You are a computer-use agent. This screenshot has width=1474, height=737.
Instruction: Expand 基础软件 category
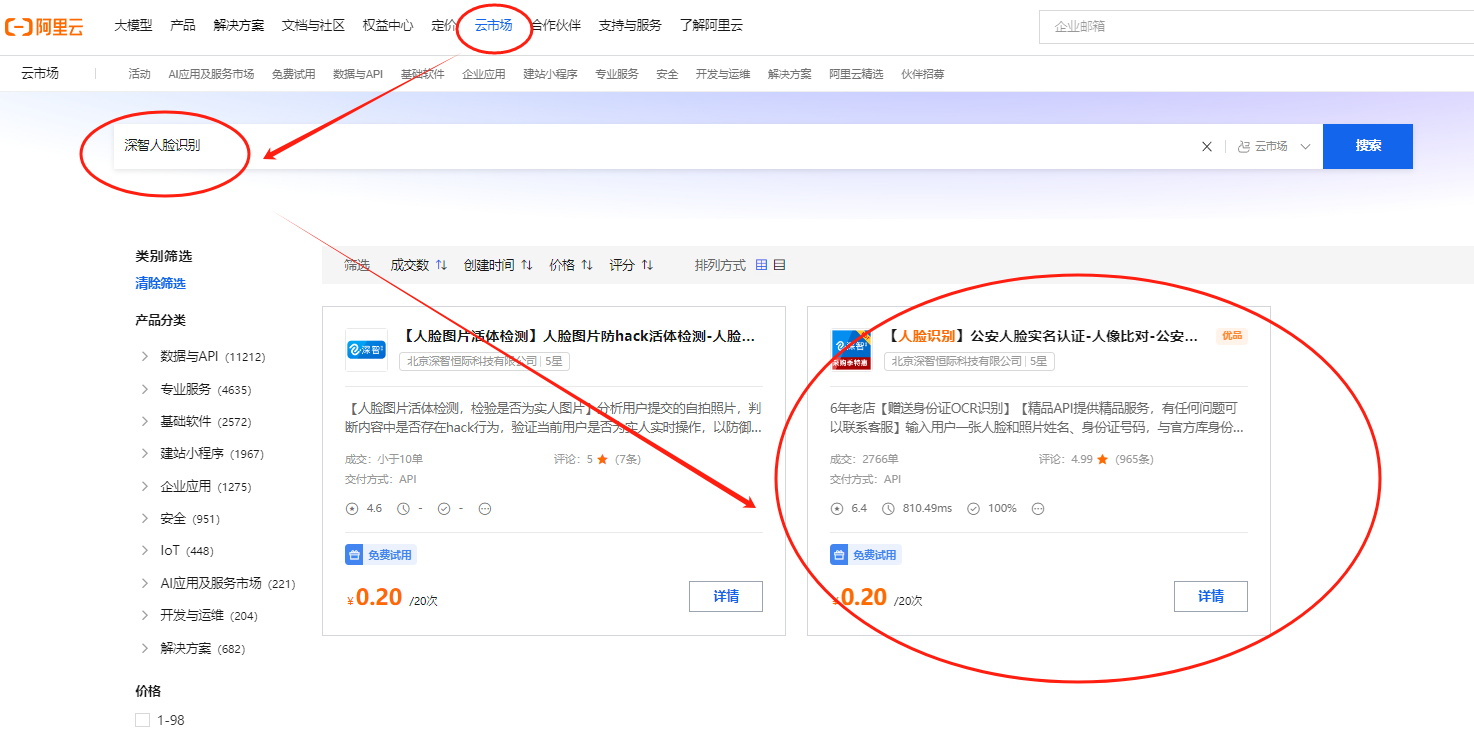pyautogui.click(x=146, y=422)
